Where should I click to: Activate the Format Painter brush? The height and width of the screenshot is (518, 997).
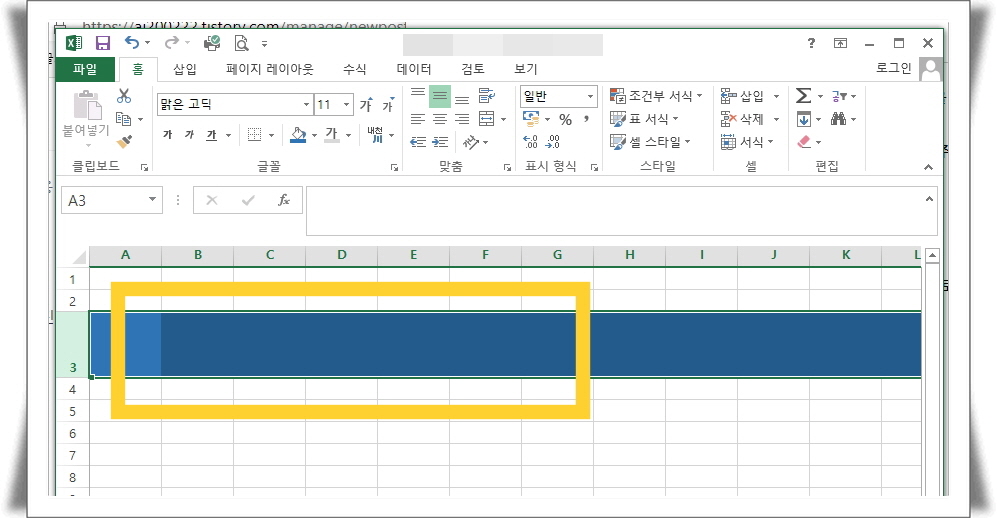(x=125, y=141)
